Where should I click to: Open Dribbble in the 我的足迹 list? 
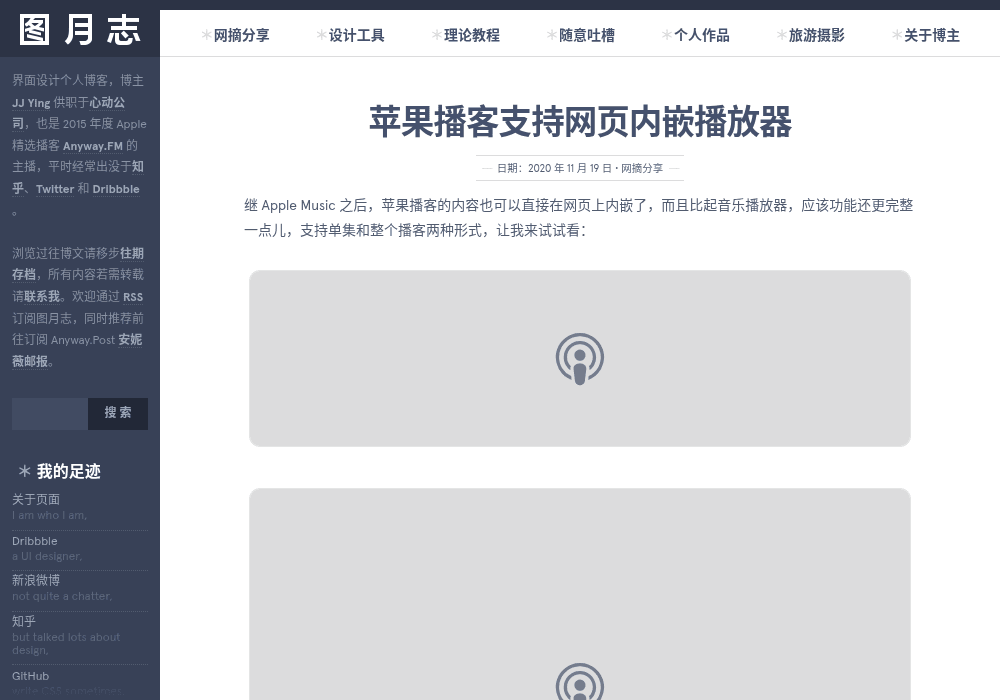pyautogui.click(x=34, y=541)
